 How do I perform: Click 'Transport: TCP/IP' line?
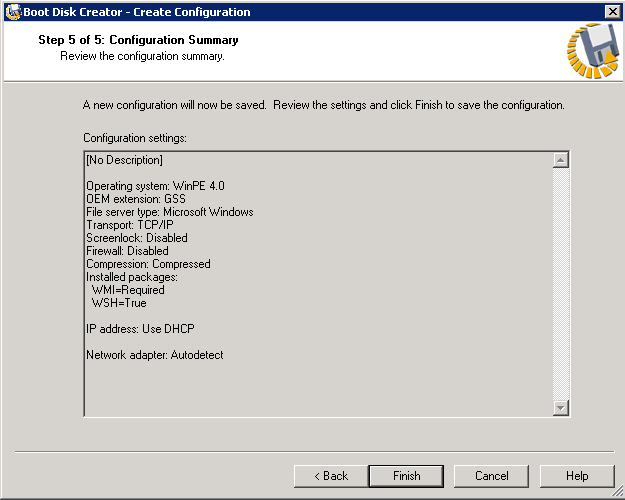click(x=130, y=225)
